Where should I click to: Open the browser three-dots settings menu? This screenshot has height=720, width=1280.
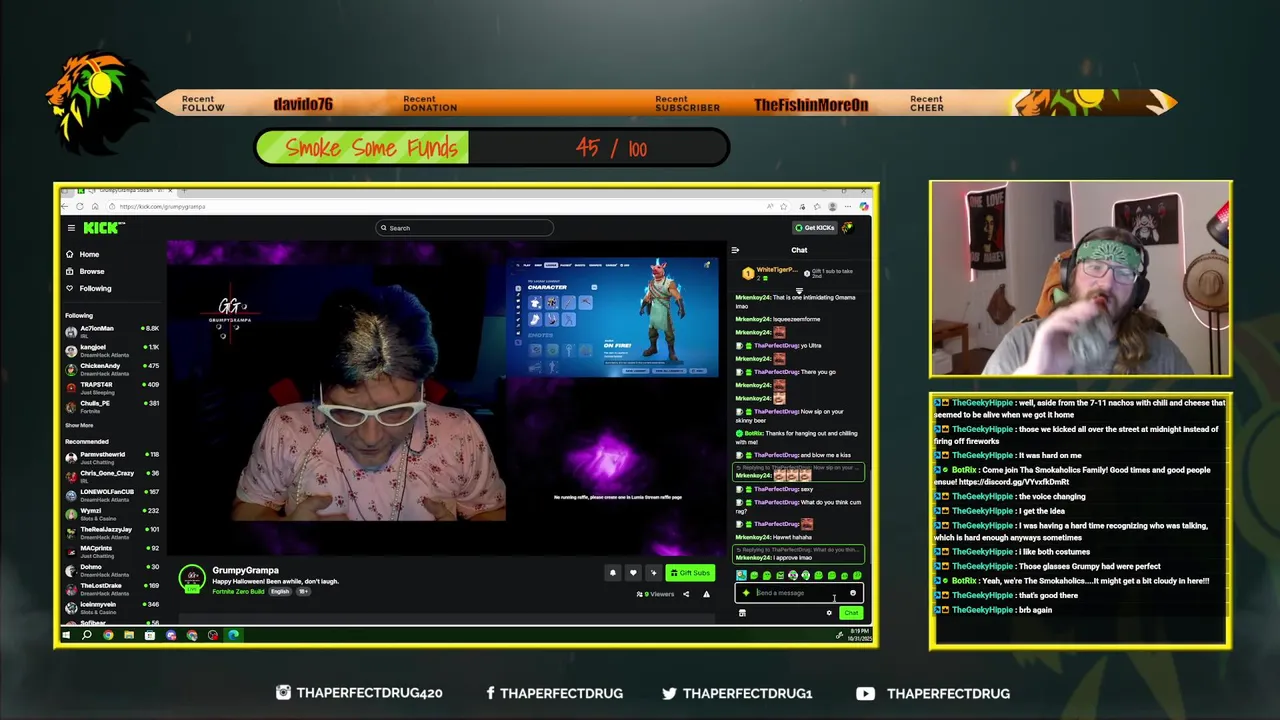coord(848,206)
